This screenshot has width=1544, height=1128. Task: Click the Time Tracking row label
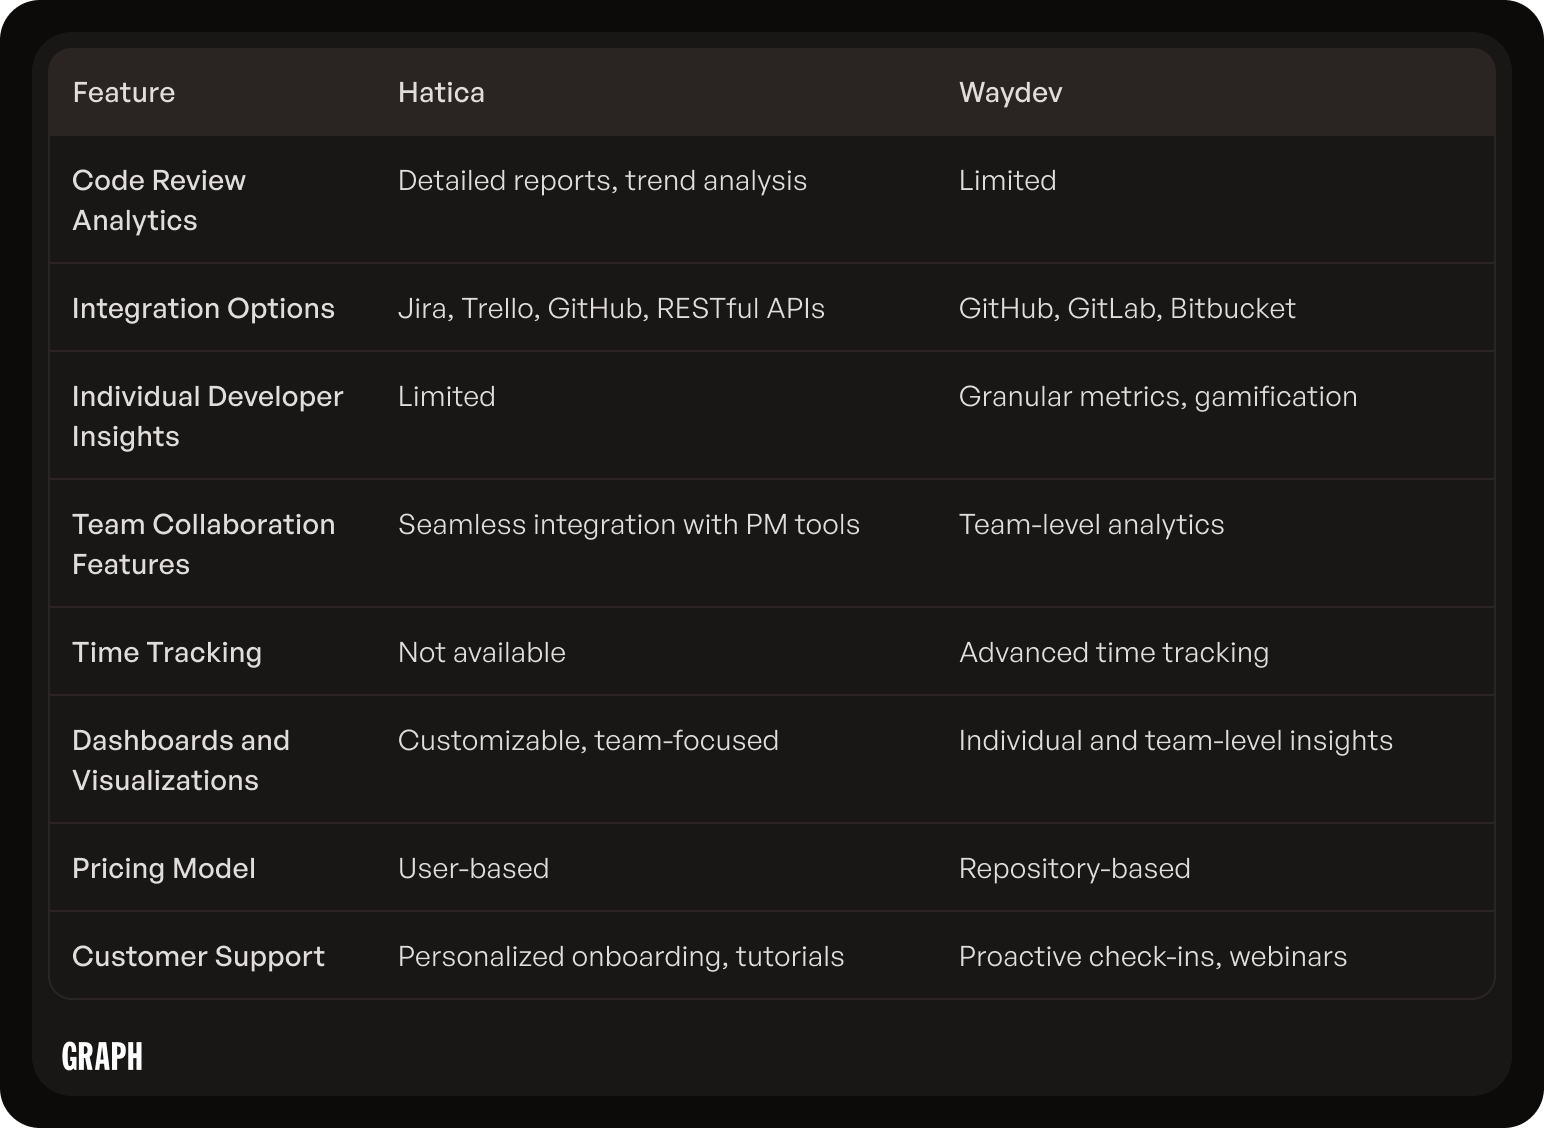pos(167,653)
